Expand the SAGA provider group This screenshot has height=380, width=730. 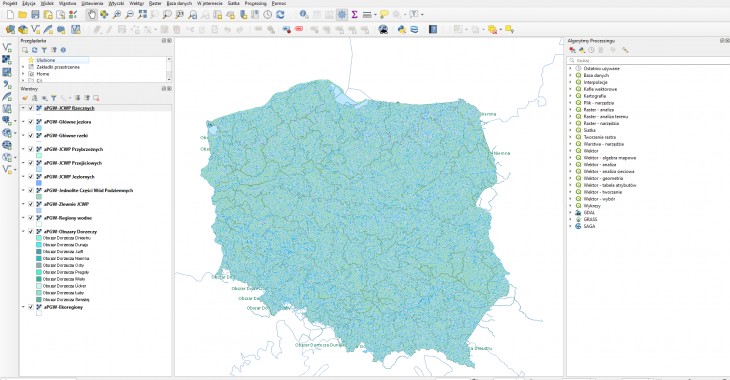point(570,226)
